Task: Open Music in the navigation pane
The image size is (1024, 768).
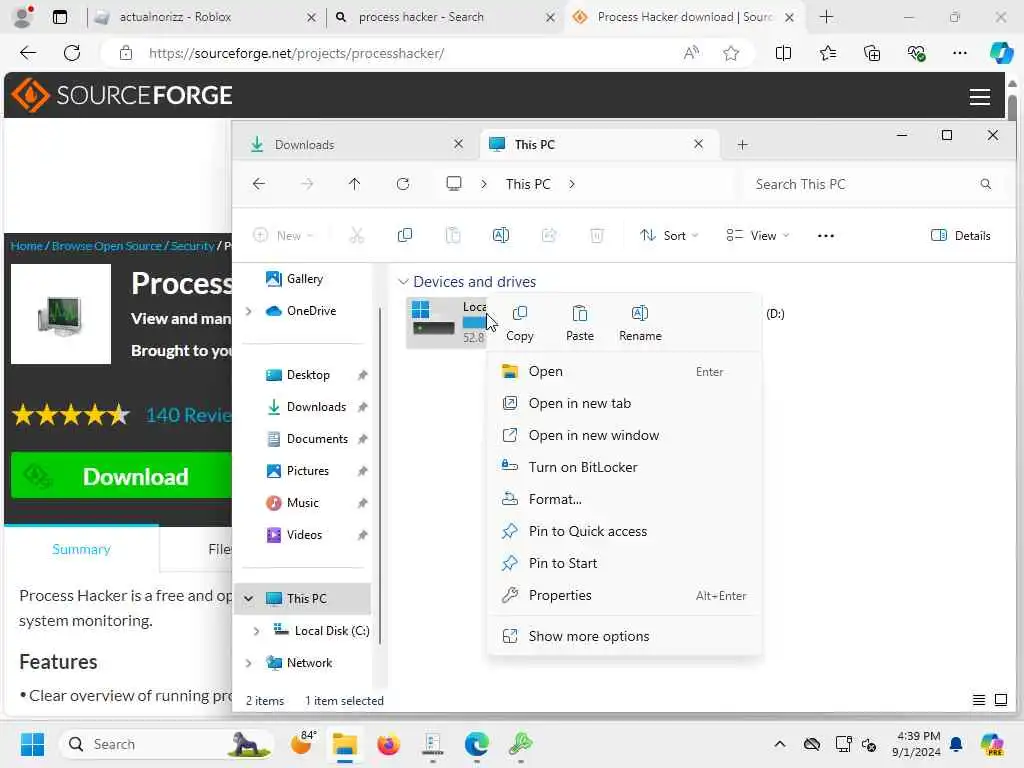Action: [x=302, y=503]
